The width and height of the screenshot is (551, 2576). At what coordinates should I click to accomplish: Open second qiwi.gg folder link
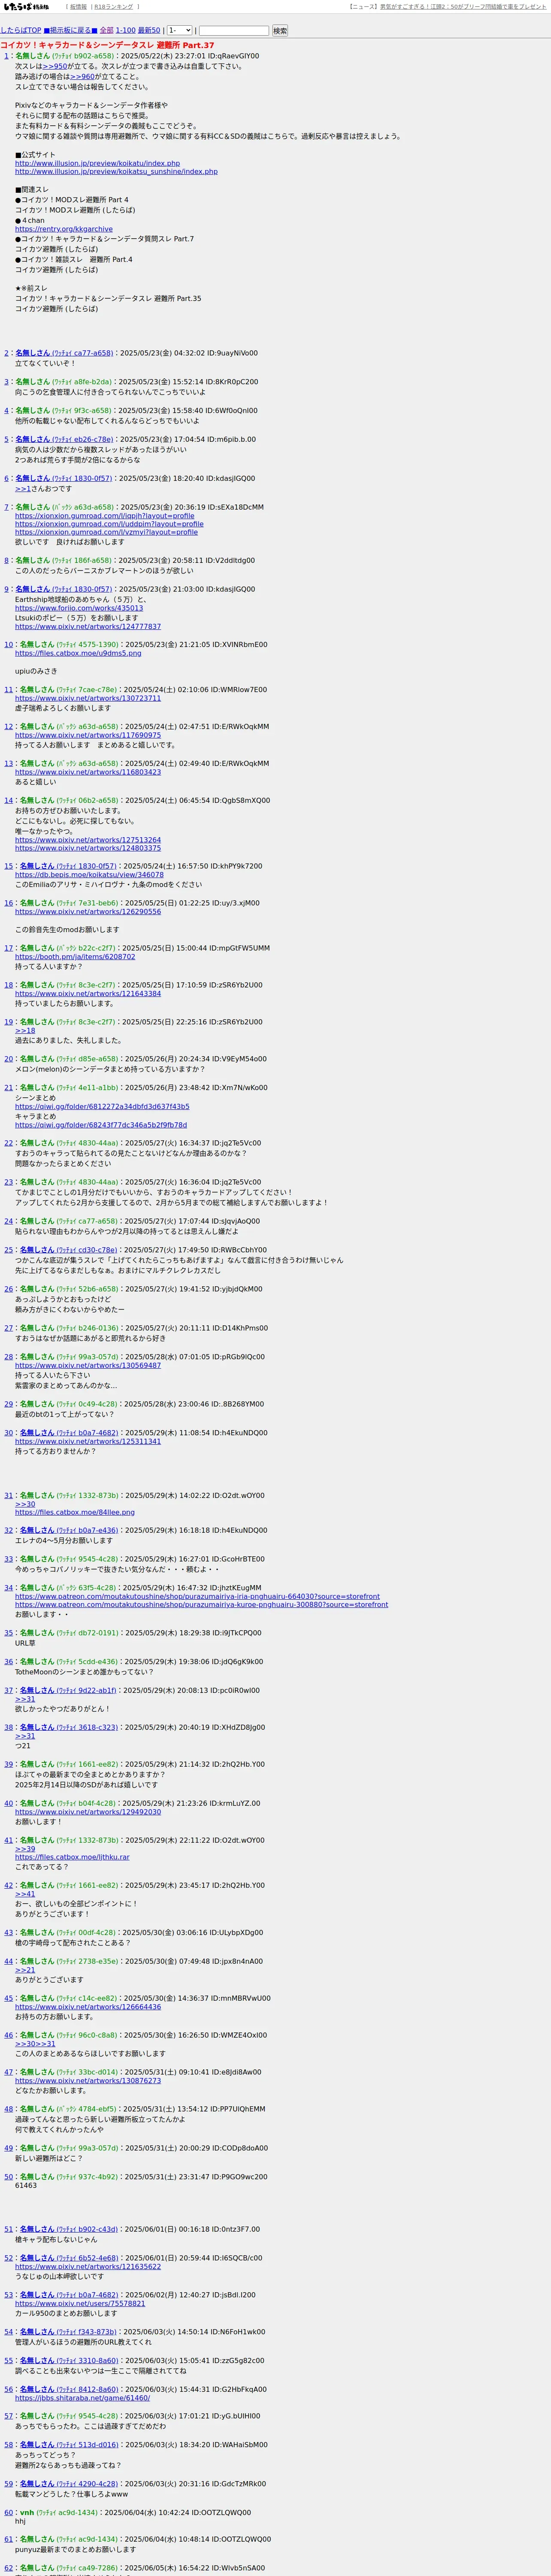101,1125
